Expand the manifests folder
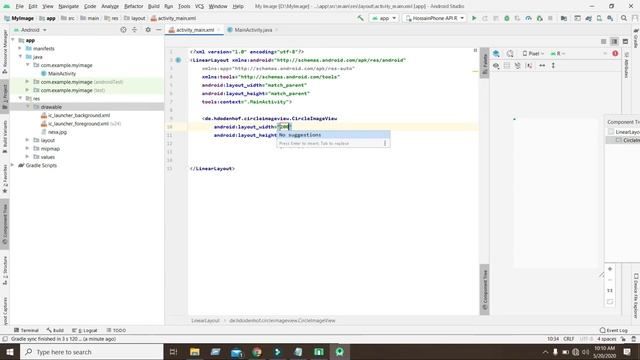Viewport: 640px width, 360px height. coord(20,49)
